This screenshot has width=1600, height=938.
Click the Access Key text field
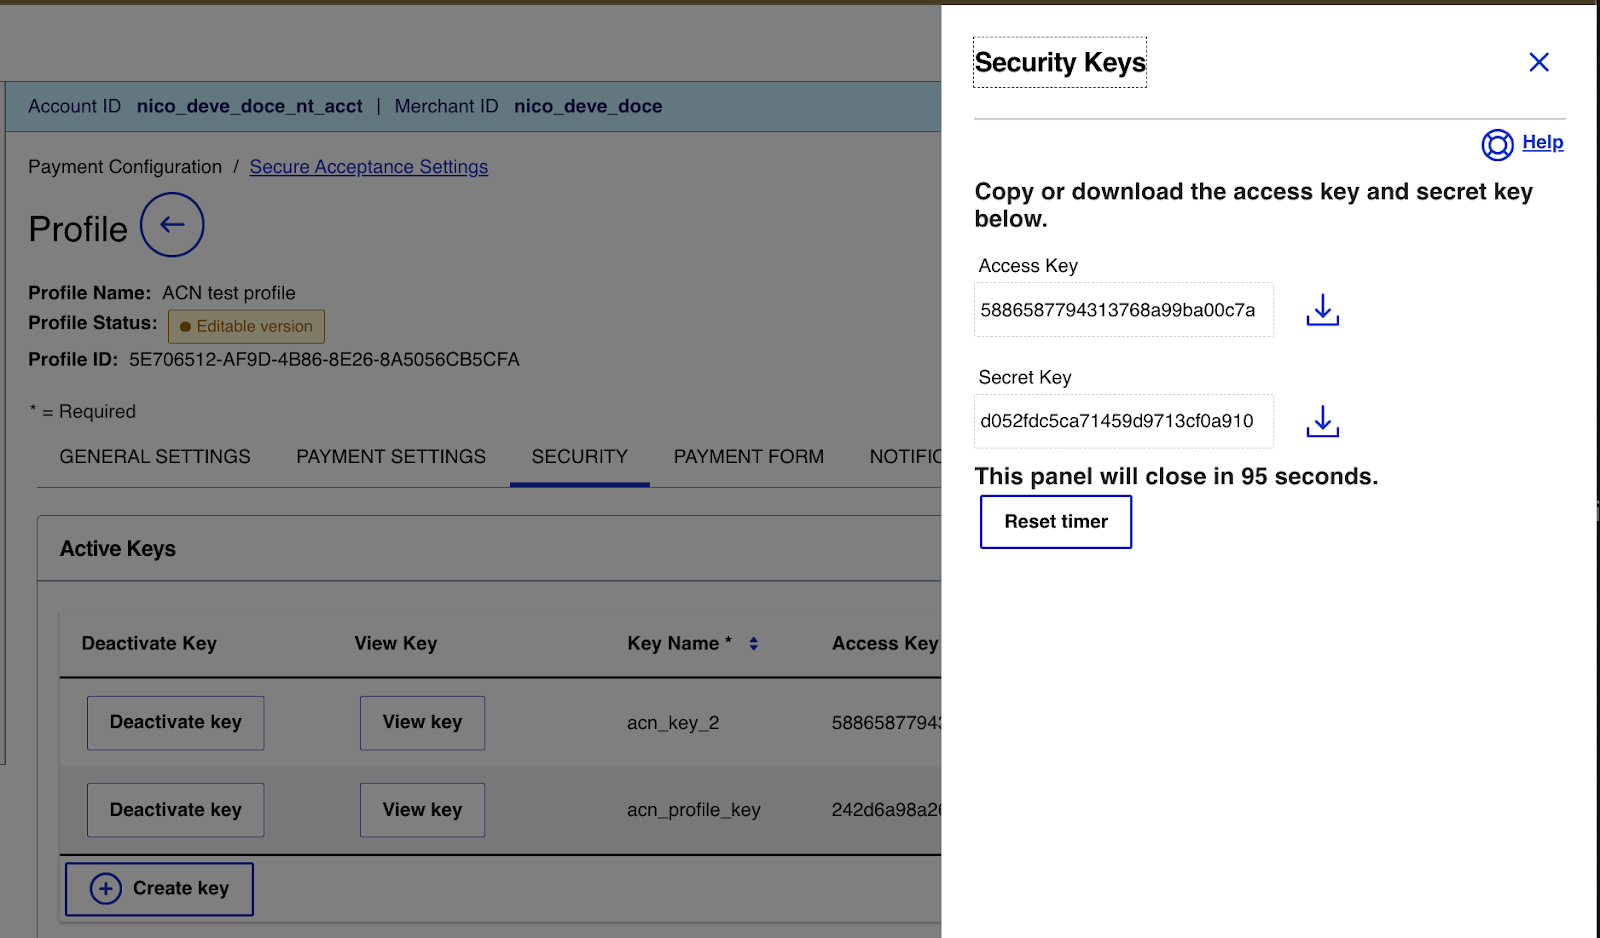(x=1123, y=310)
